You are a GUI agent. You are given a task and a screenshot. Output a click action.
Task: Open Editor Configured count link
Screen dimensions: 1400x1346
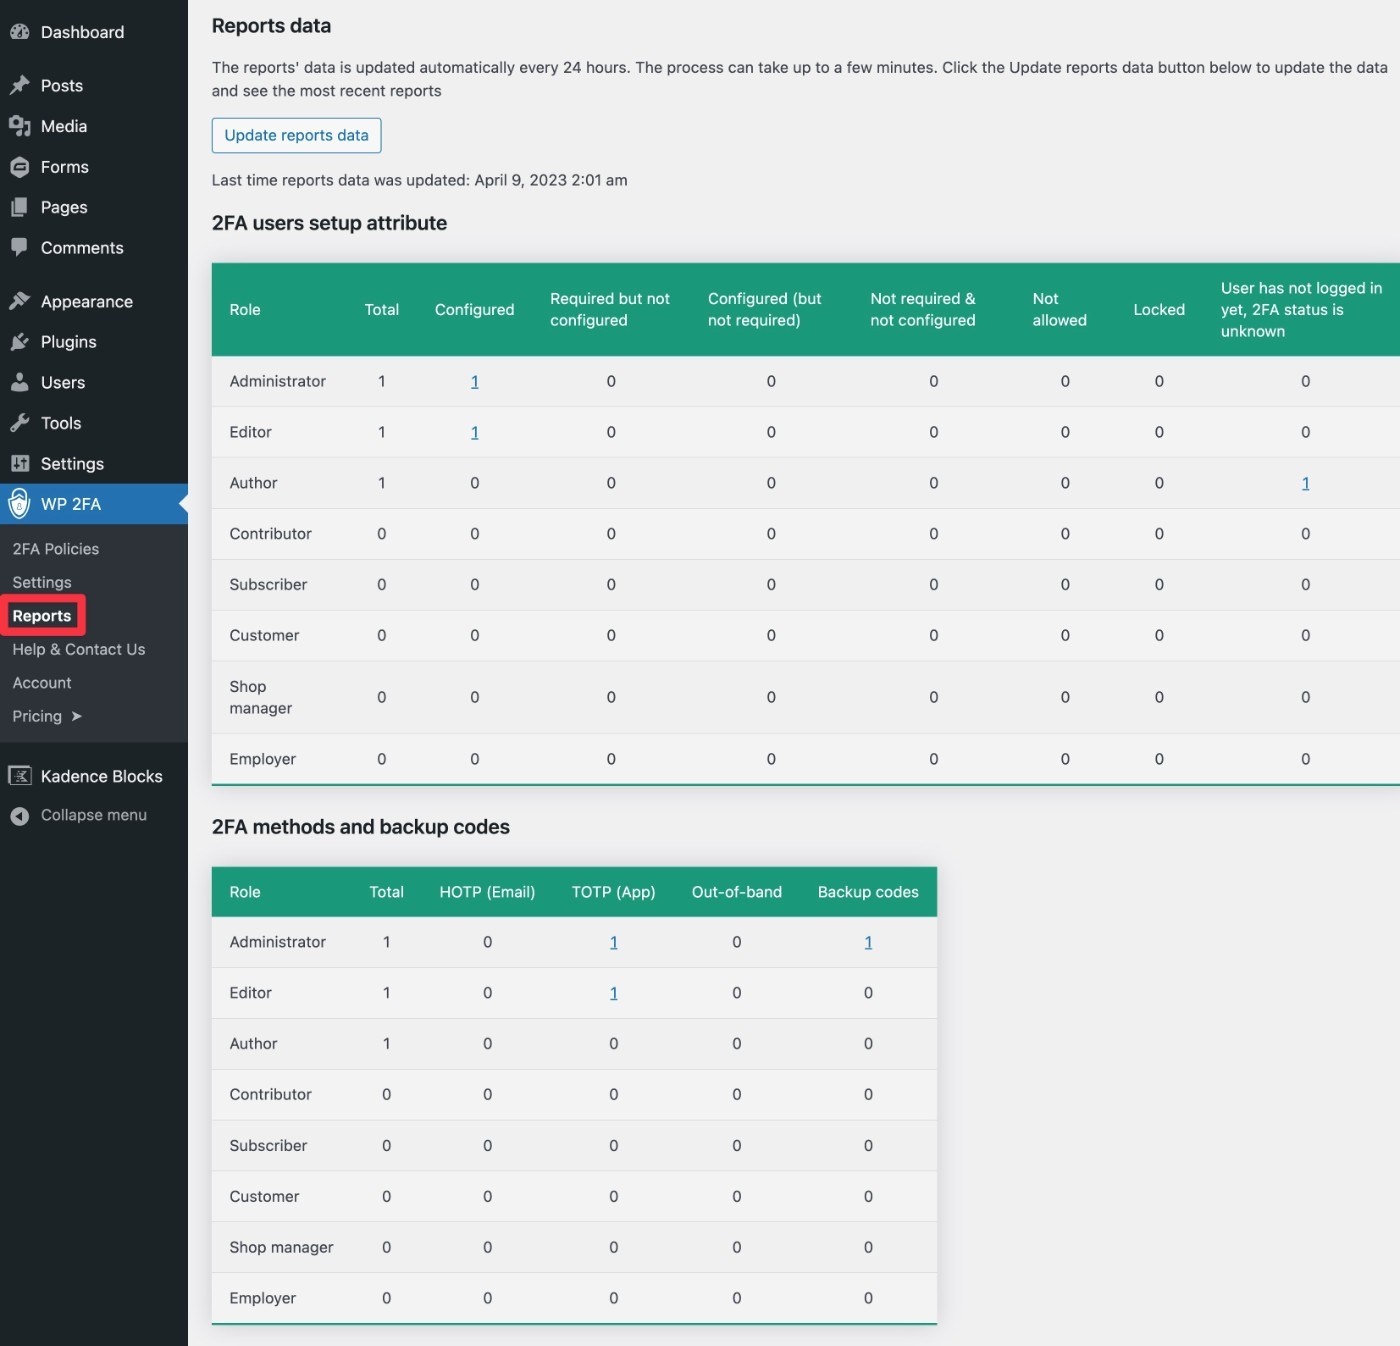coord(475,432)
